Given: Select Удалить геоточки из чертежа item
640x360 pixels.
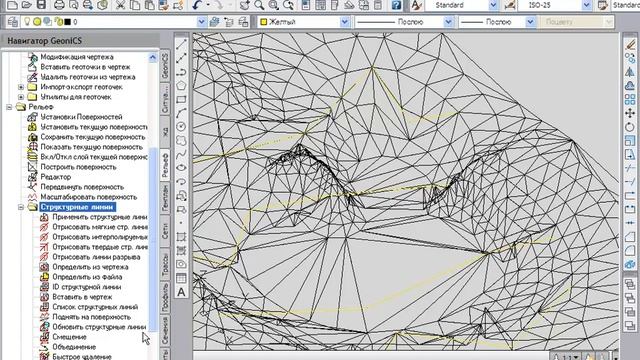Looking at the screenshot, I should click(88, 77).
